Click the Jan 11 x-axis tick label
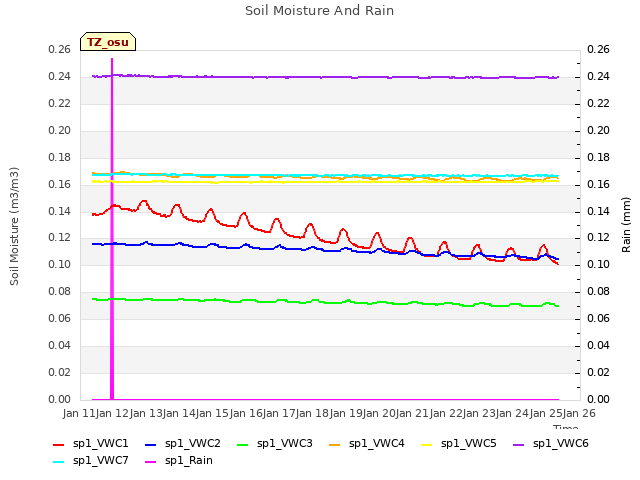 [79, 413]
